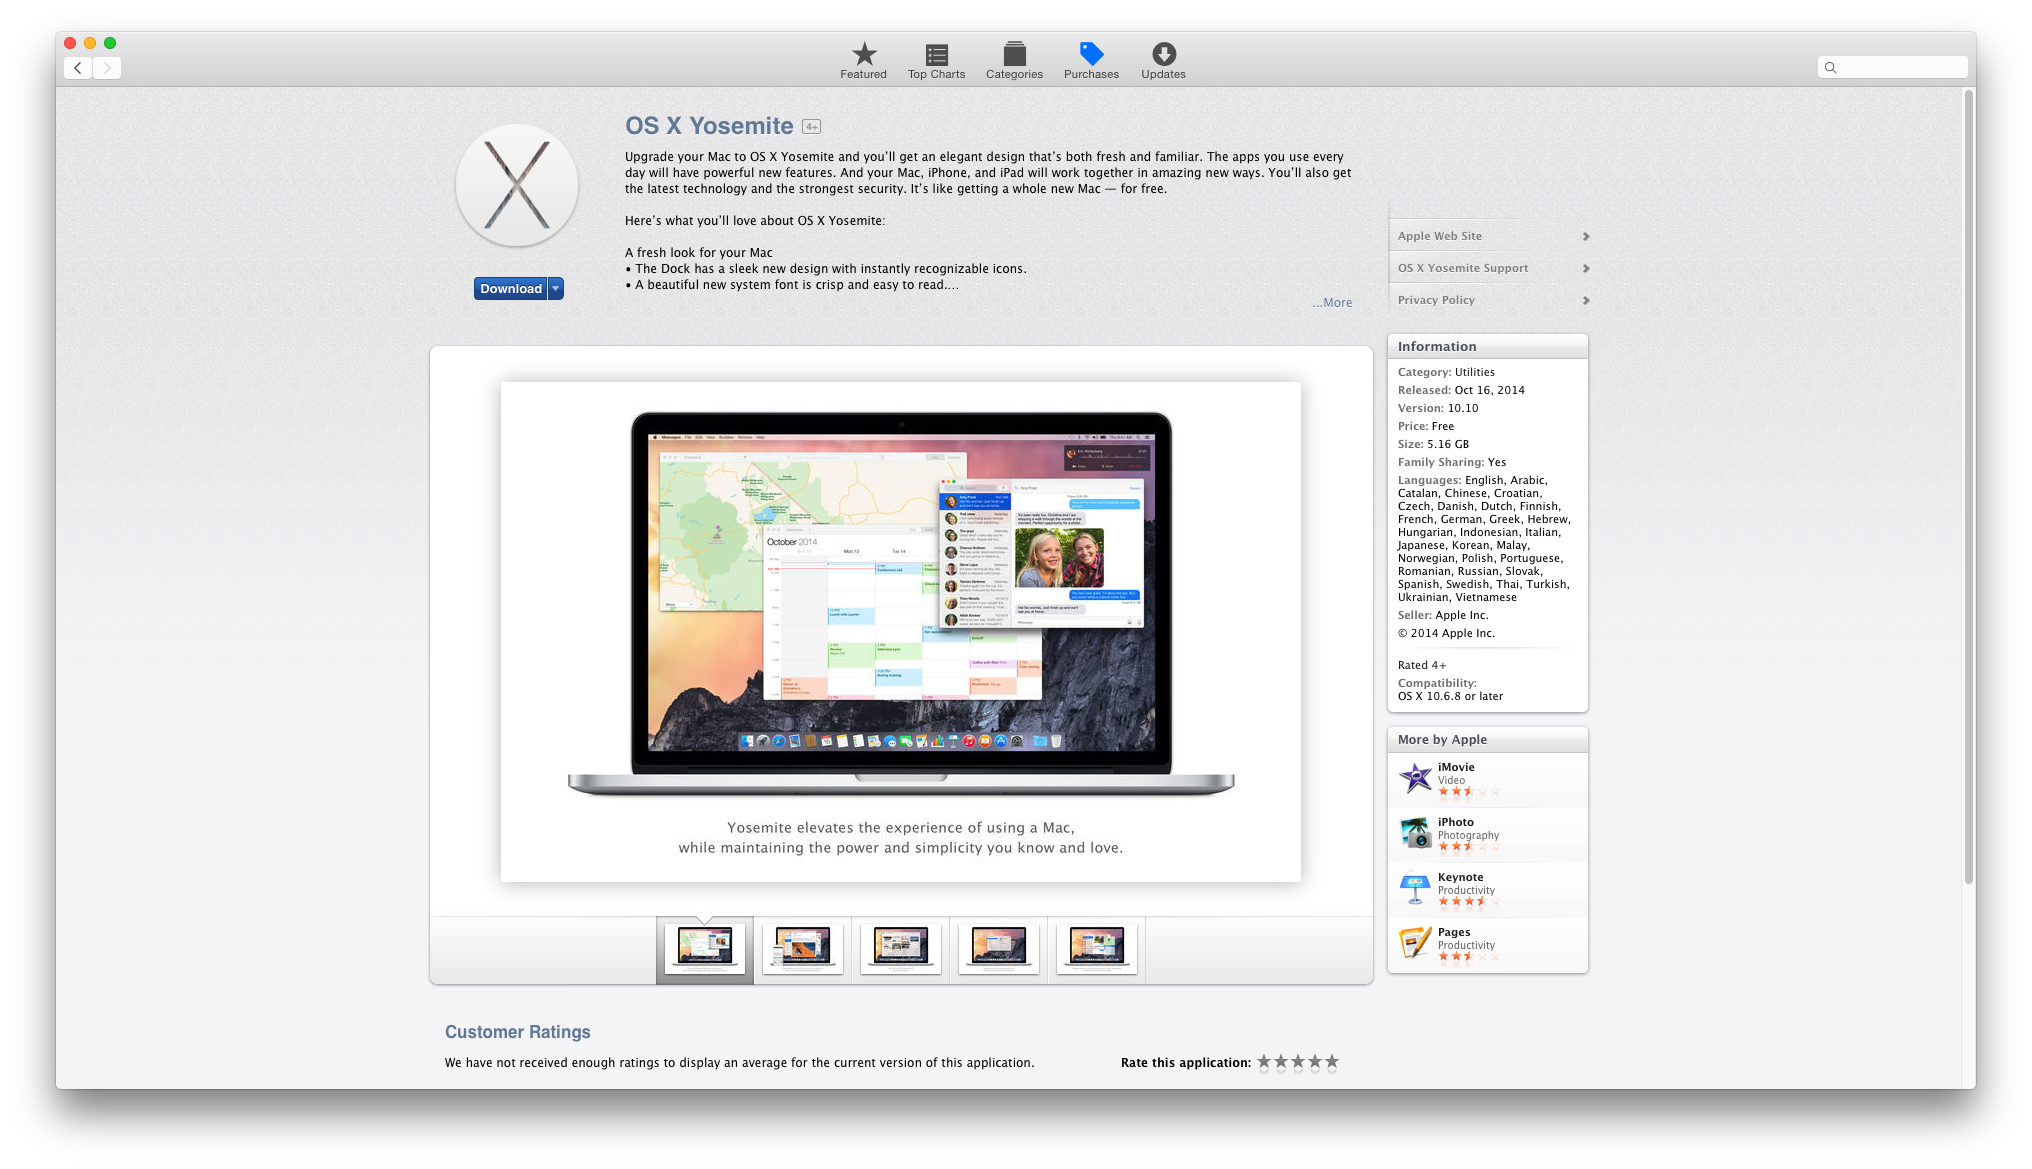Browse the Categories section
Image resolution: width=2032 pixels, height=1169 pixels.
tap(1014, 61)
